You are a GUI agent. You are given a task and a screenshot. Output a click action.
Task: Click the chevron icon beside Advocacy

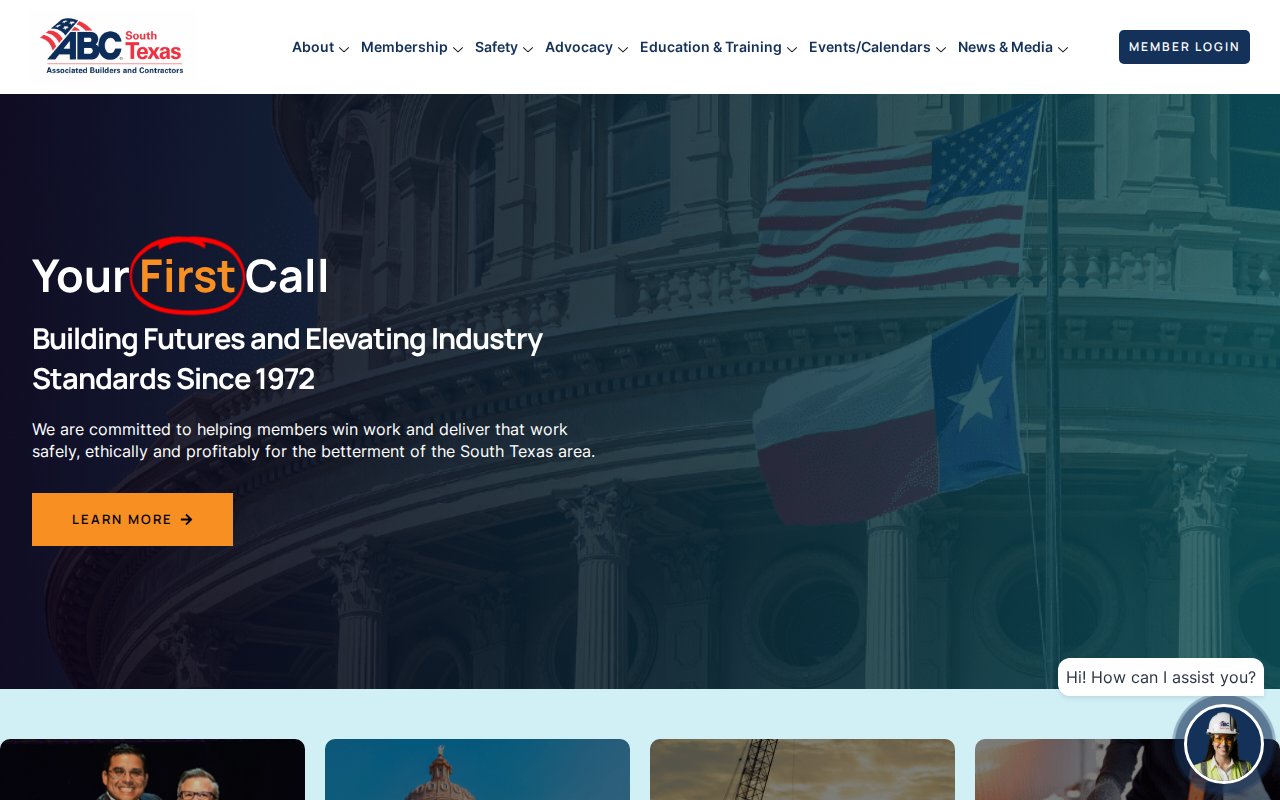pos(623,49)
